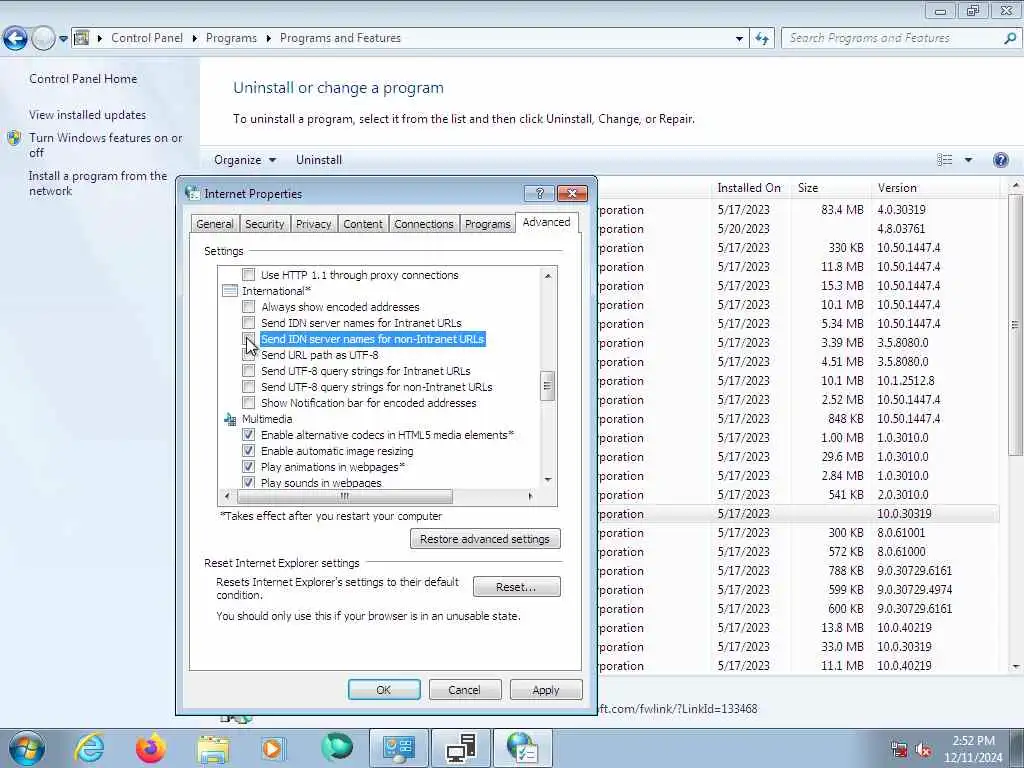Open View installed updates link
The image size is (1024, 768).
[88, 115]
